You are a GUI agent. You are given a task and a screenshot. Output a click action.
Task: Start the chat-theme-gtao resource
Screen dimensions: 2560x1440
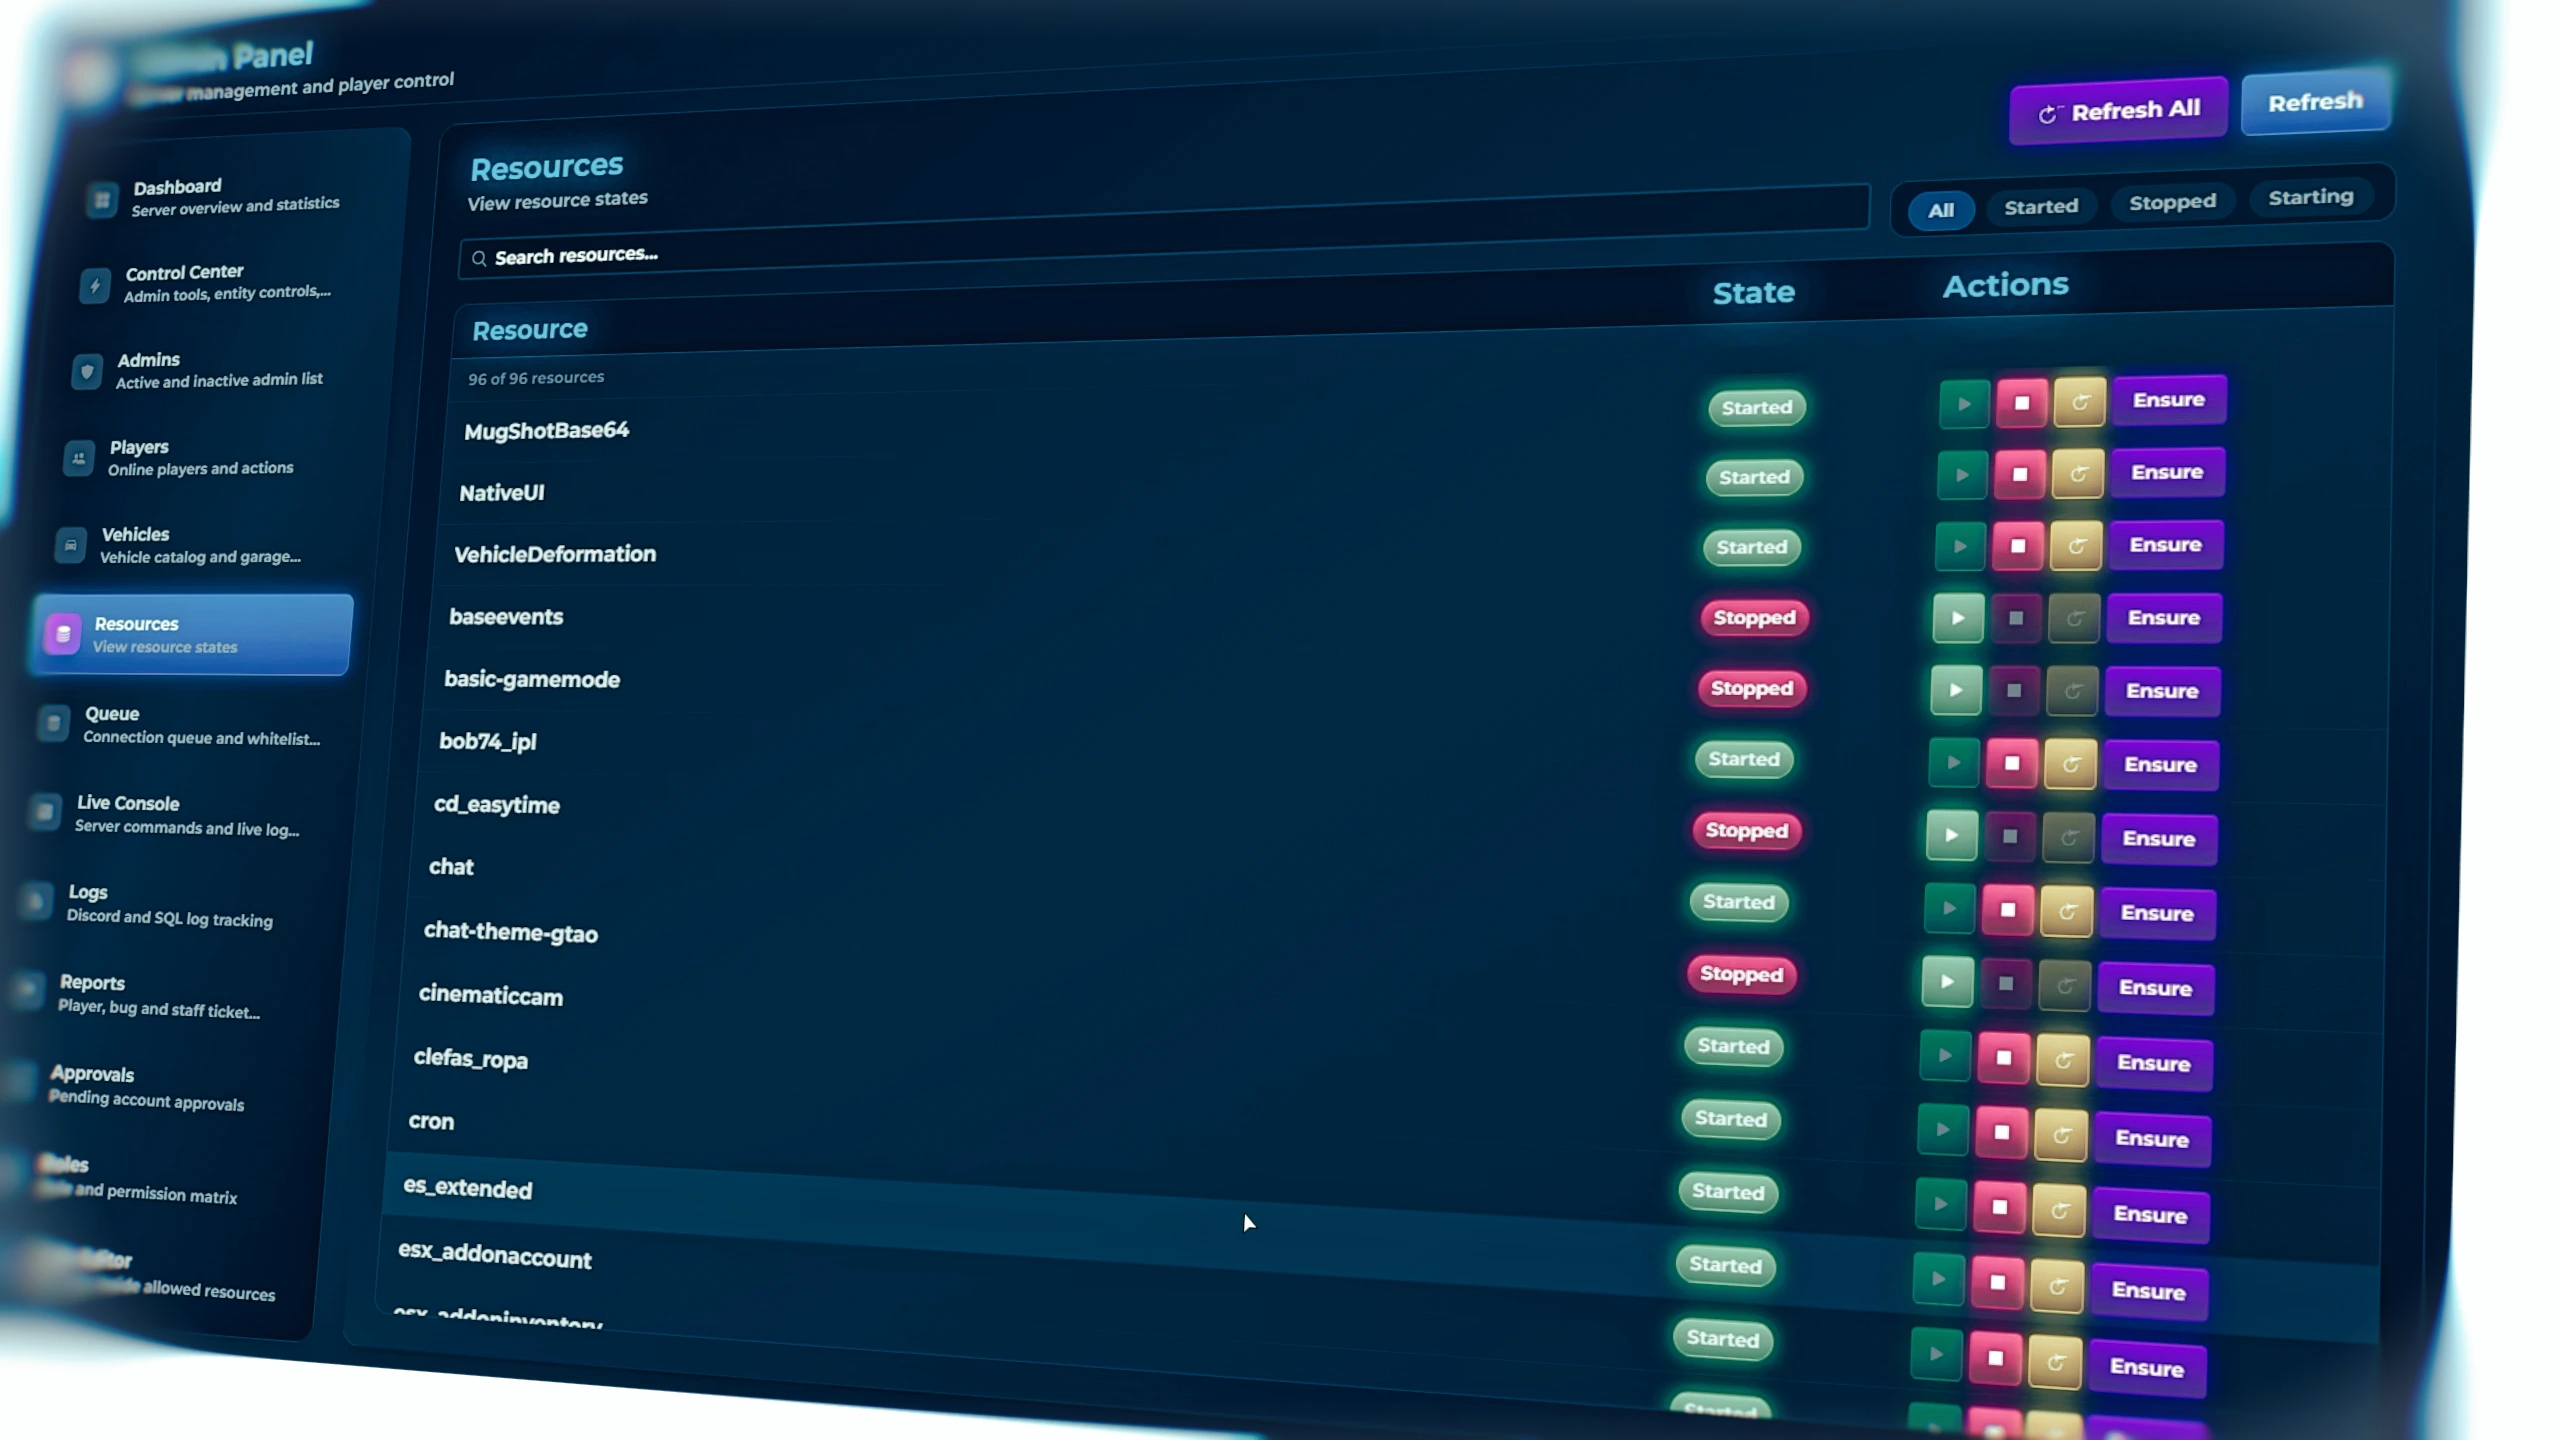[x=1947, y=982]
